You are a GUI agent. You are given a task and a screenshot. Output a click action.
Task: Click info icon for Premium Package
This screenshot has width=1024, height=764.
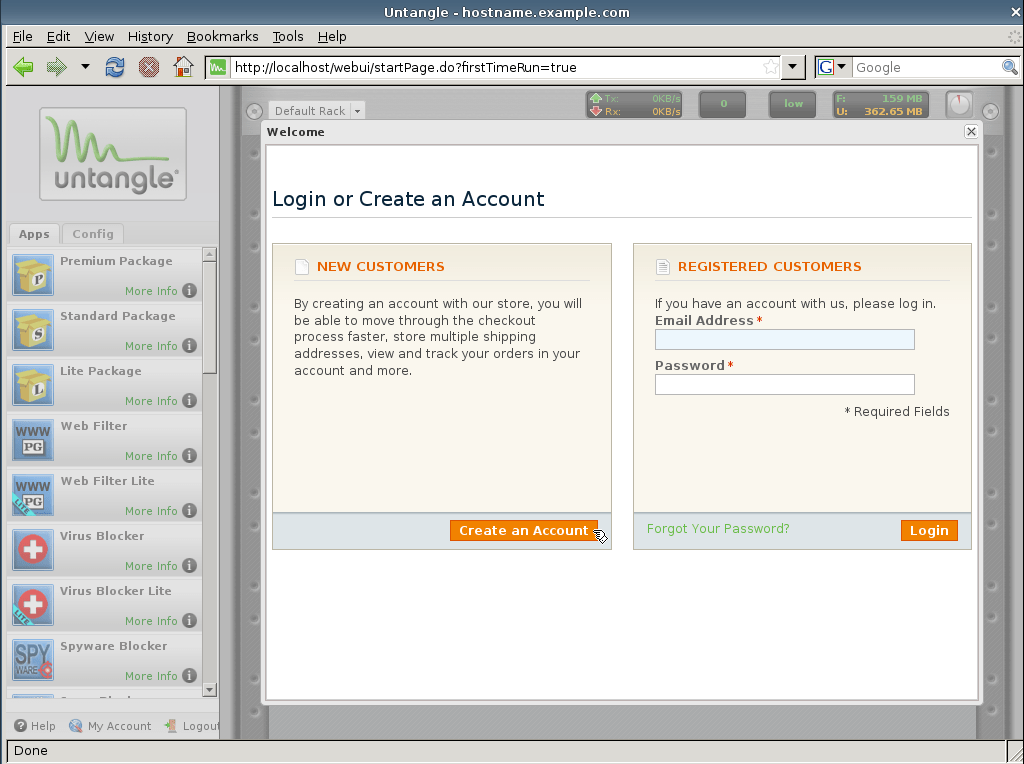(x=189, y=291)
